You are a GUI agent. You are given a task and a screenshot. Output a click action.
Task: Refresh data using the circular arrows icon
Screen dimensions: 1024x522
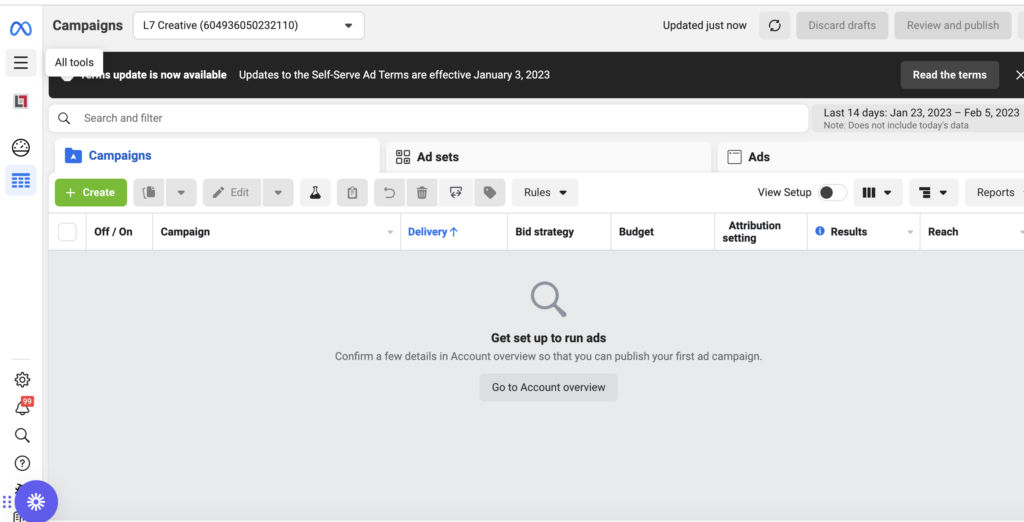(x=775, y=25)
